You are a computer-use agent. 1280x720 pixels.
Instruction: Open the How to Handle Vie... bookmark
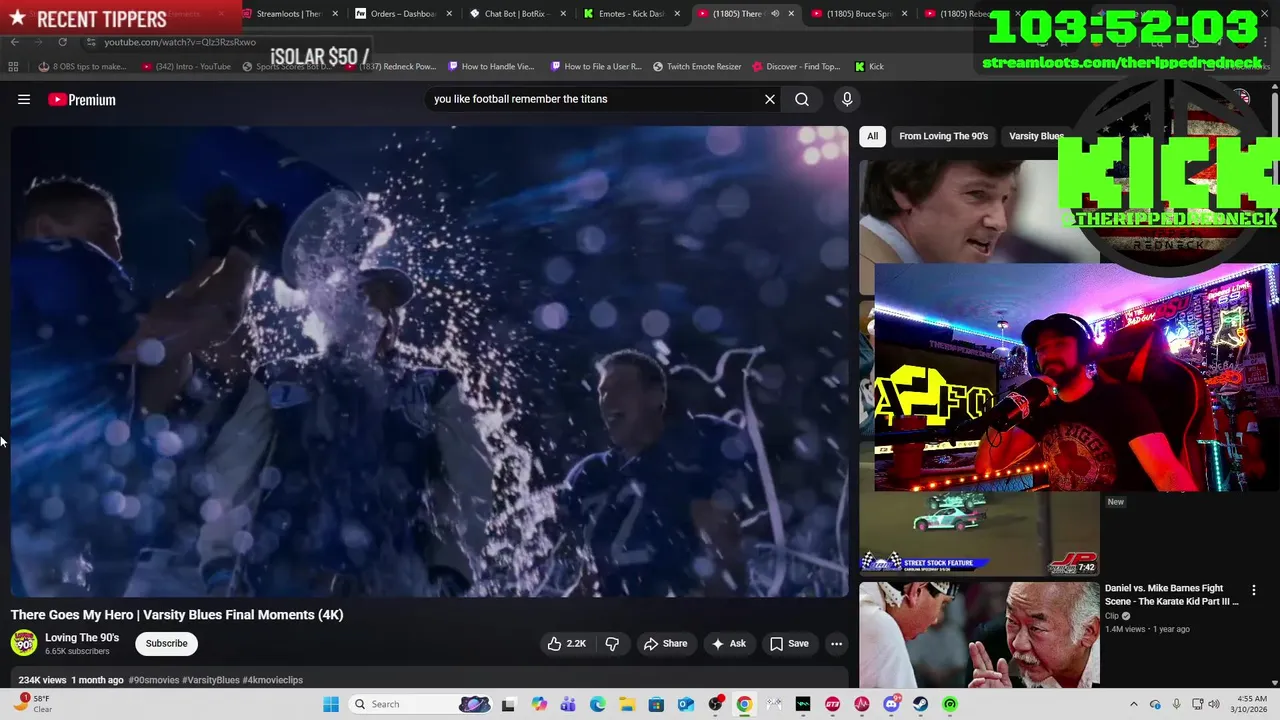[x=492, y=67]
